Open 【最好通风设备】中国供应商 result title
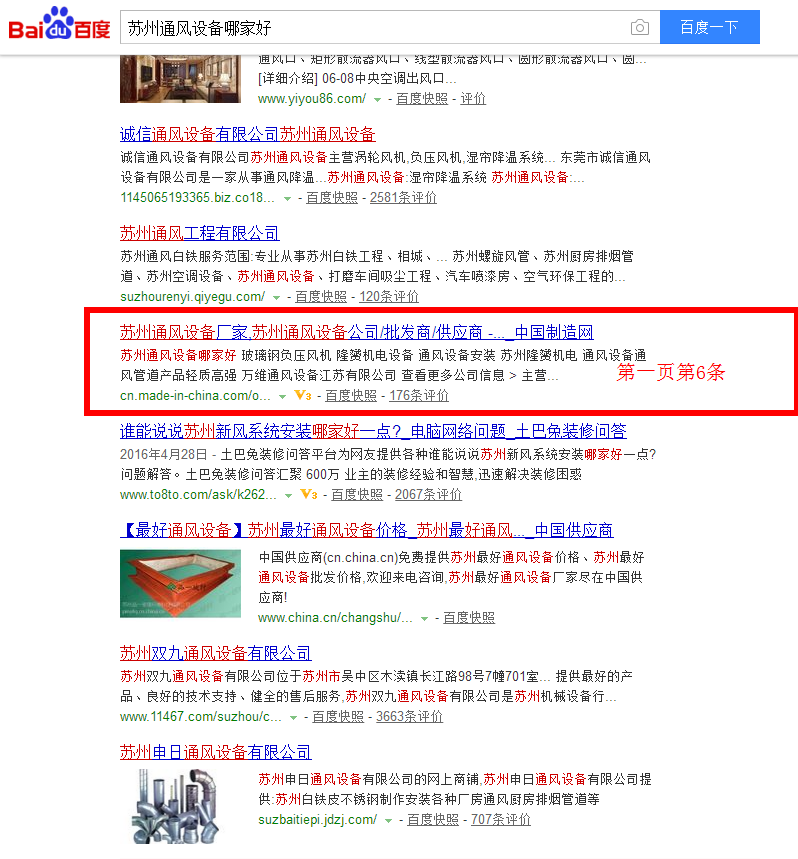 point(366,530)
